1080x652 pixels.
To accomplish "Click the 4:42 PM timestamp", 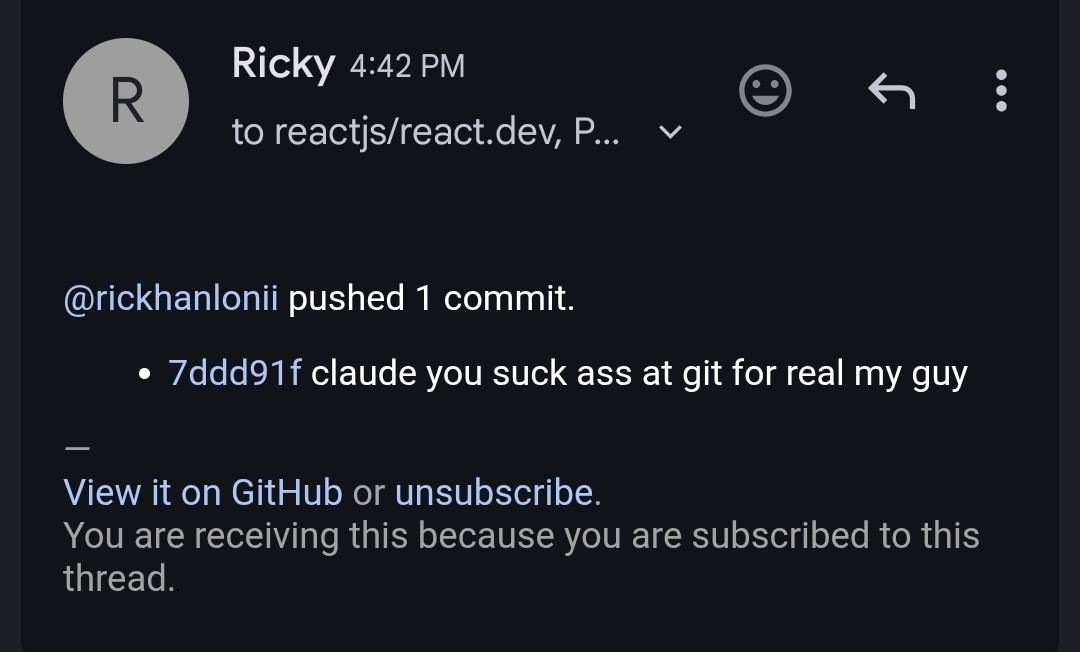I will click(407, 67).
